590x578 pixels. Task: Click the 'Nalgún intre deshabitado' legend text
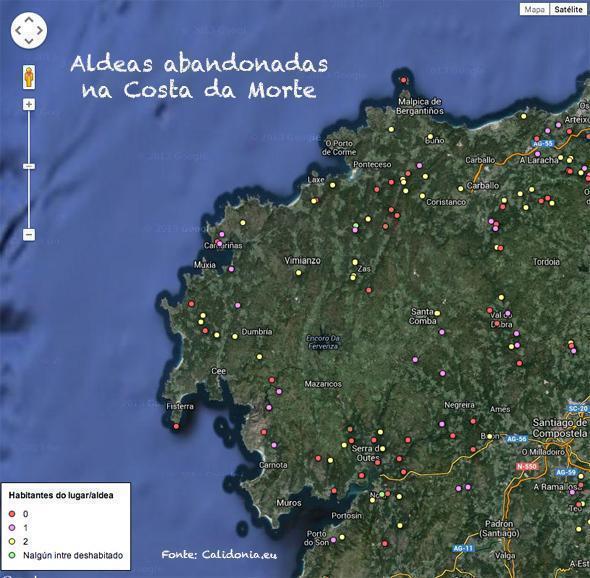point(73,555)
